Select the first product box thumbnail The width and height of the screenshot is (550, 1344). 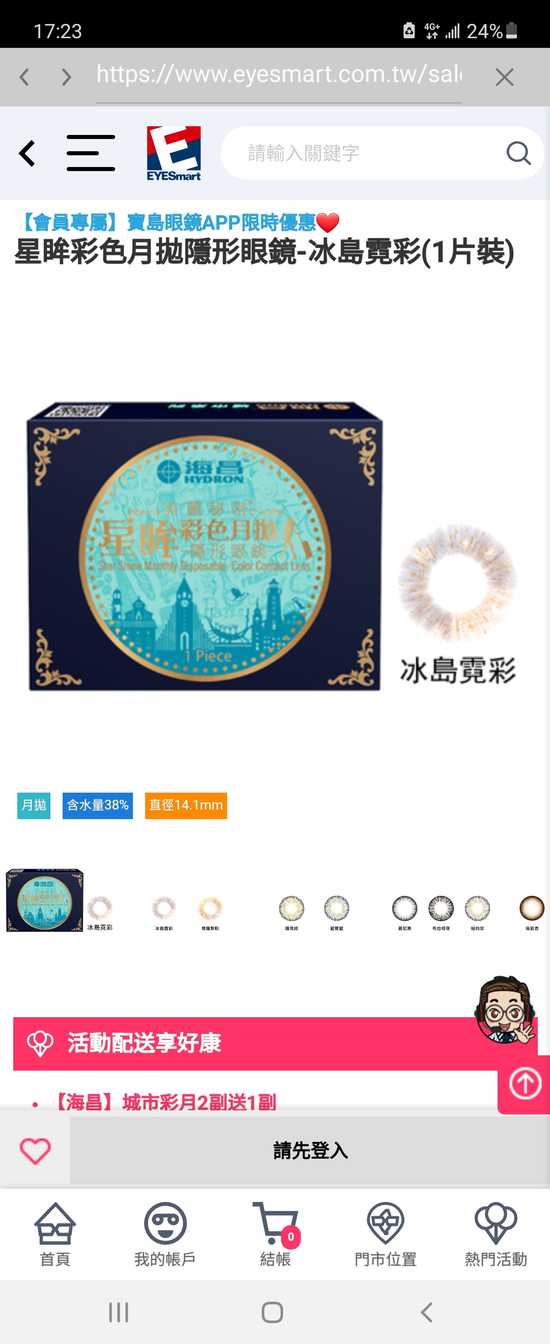click(44, 901)
